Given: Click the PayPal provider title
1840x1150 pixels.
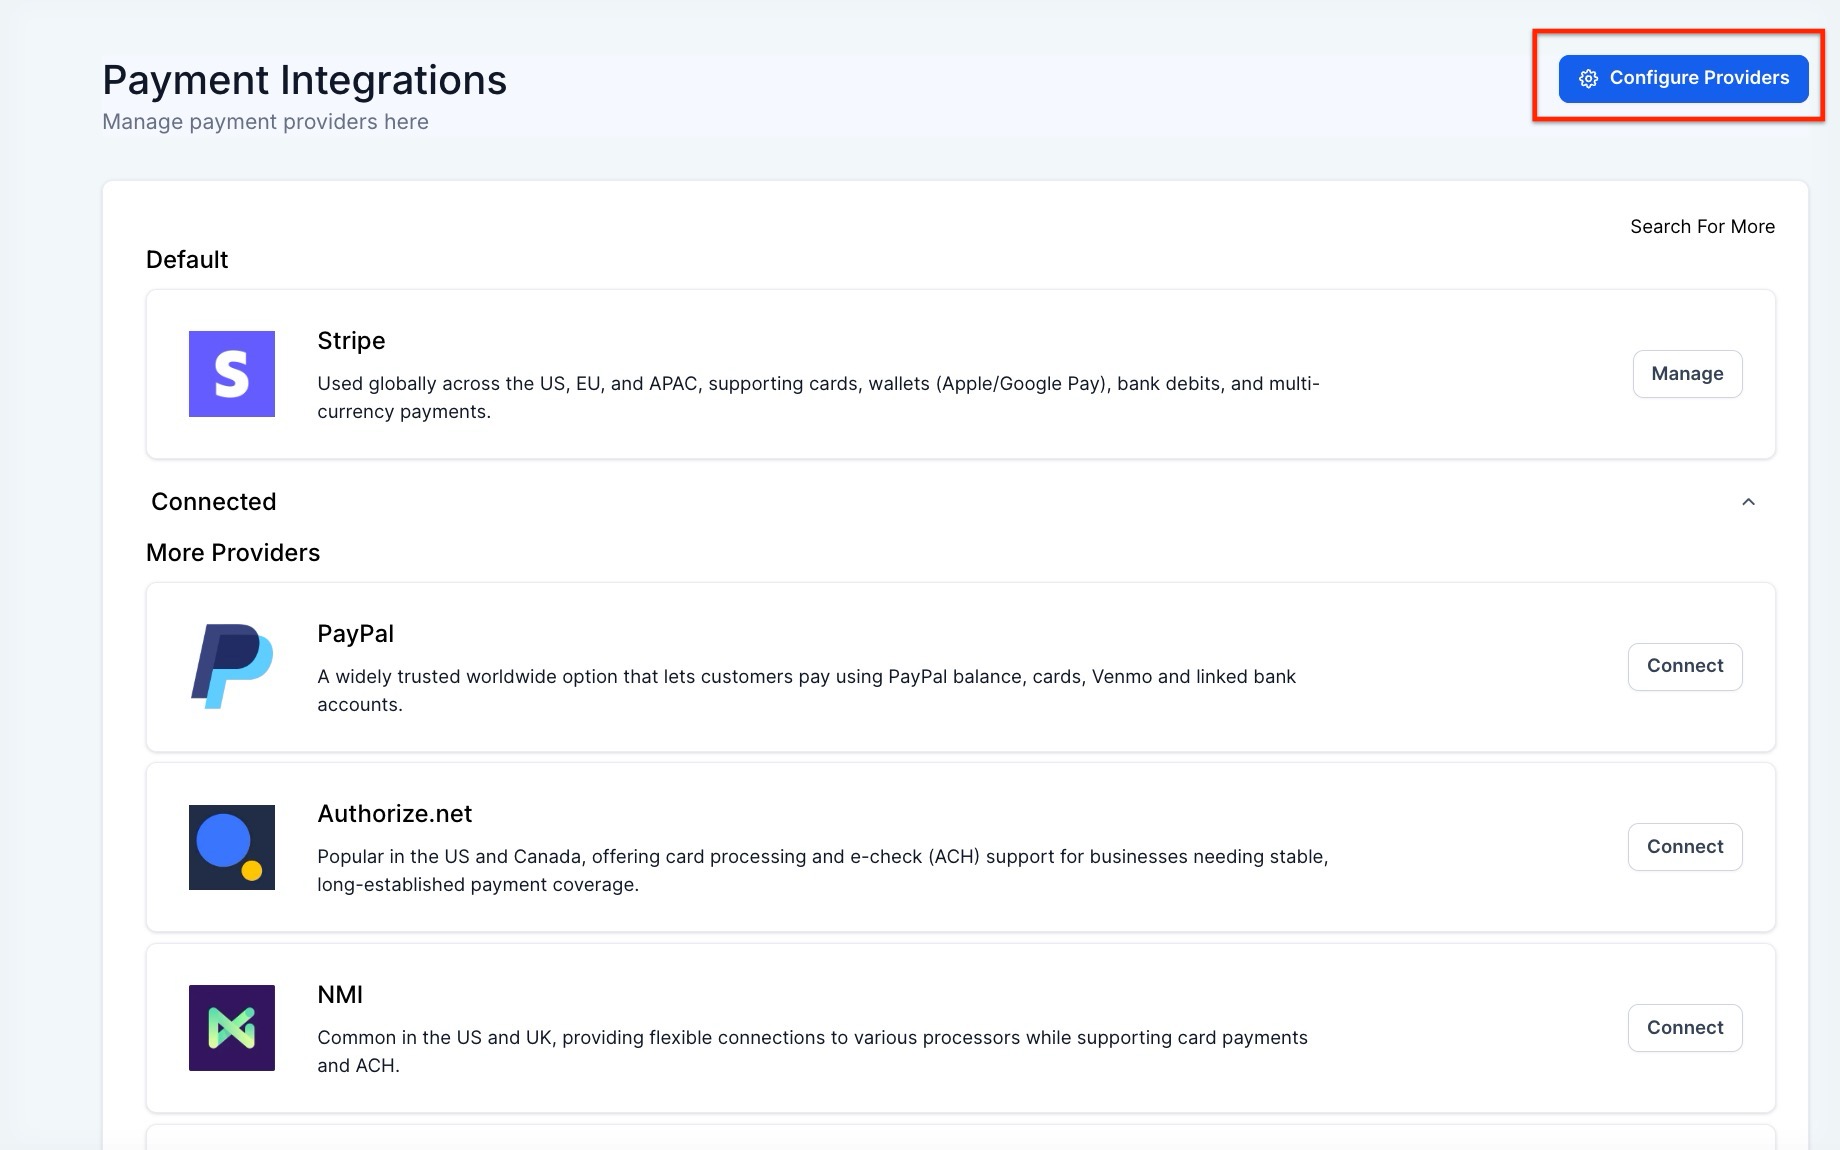Looking at the screenshot, I should (355, 634).
